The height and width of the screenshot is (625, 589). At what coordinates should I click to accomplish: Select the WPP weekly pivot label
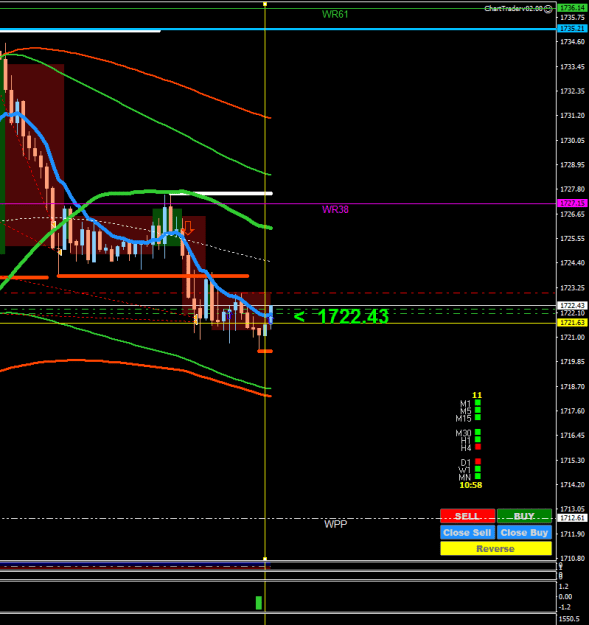336,524
